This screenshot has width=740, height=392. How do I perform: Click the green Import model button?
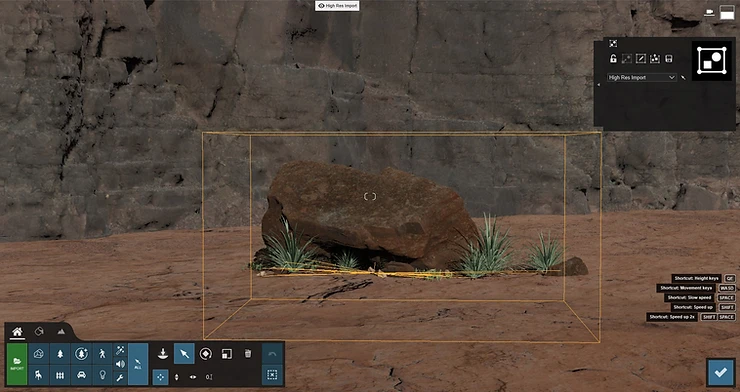pyautogui.click(x=17, y=364)
